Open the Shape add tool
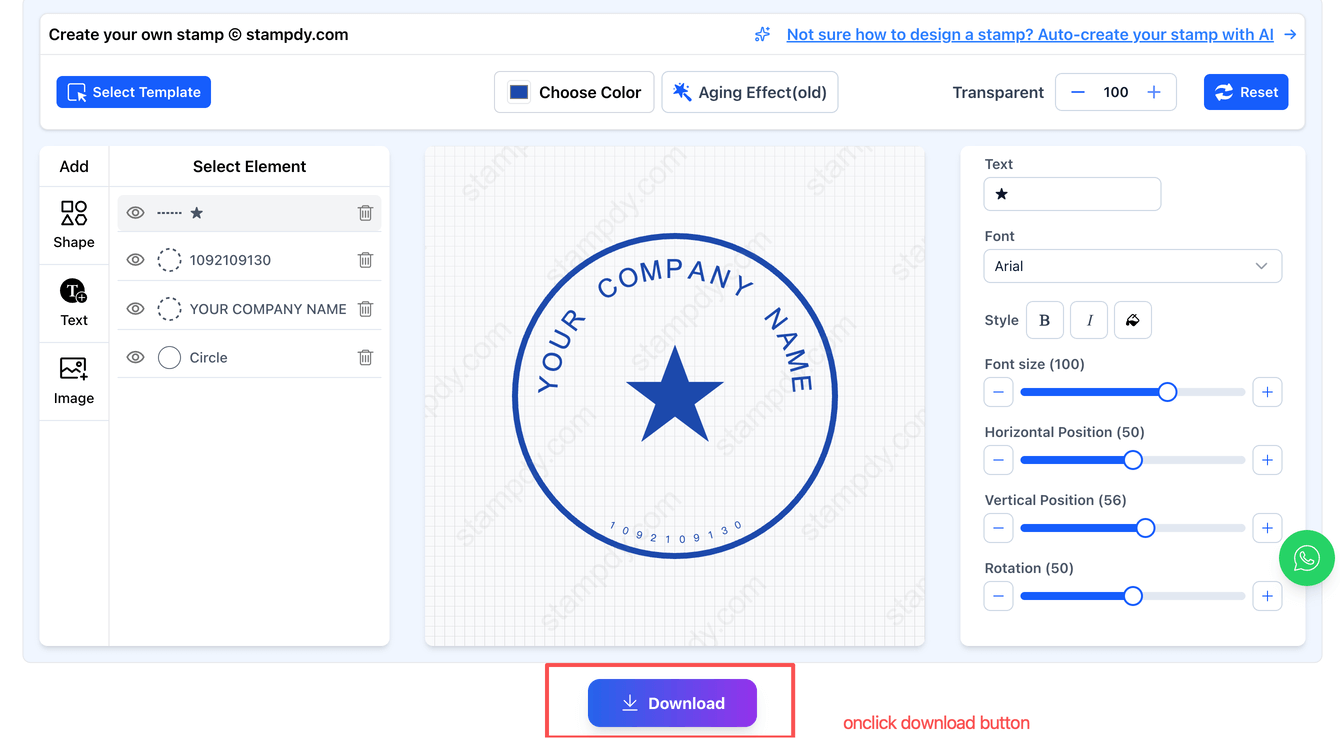Image resolution: width=1340 pixels, height=738 pixels. [74, 224]
